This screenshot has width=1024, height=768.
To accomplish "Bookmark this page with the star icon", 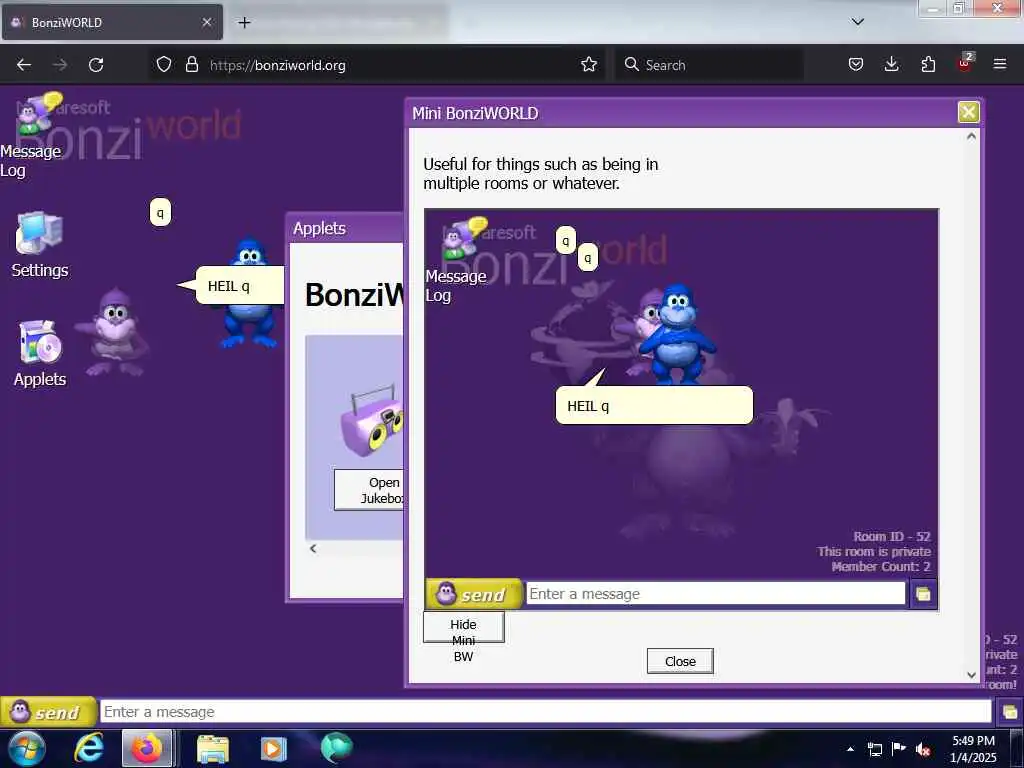I will click(589, 65).
